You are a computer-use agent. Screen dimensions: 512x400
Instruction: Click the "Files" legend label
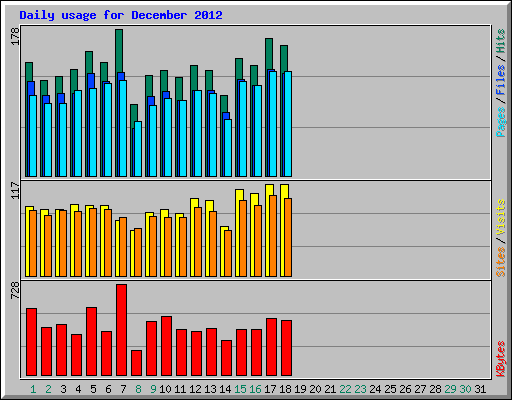click(x=501, y=80)
